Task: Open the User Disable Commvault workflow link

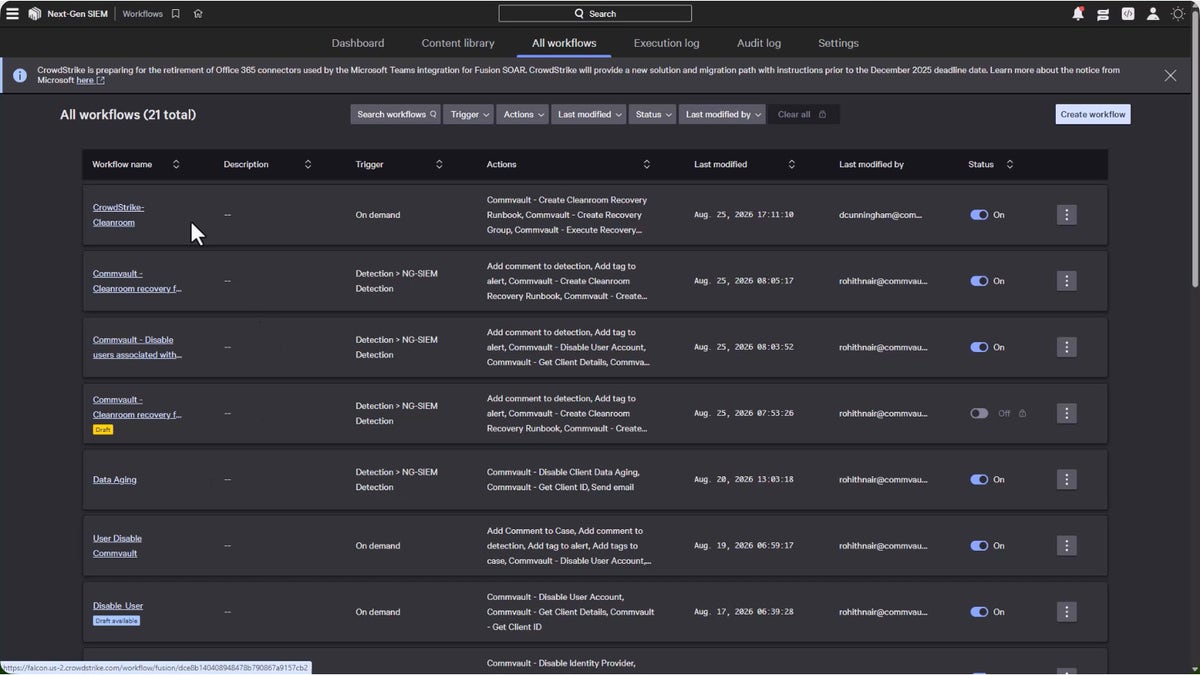Action: pyautogui.click(x=117, y=546)
